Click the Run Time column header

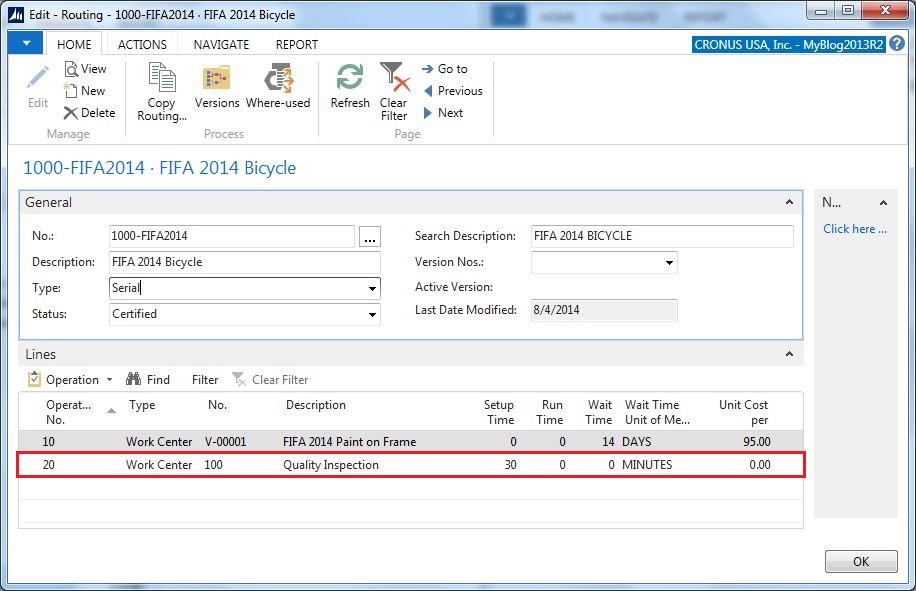click(550, 412)
